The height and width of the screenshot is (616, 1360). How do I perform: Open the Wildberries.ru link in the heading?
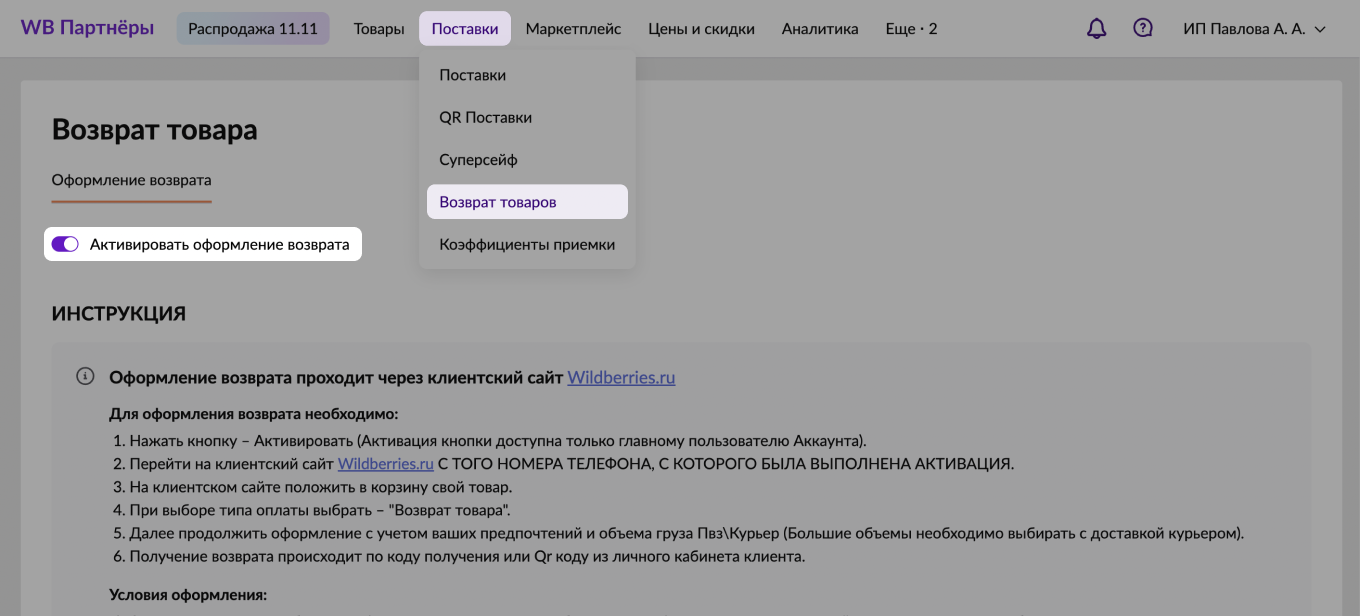click(x=621, y=377)
